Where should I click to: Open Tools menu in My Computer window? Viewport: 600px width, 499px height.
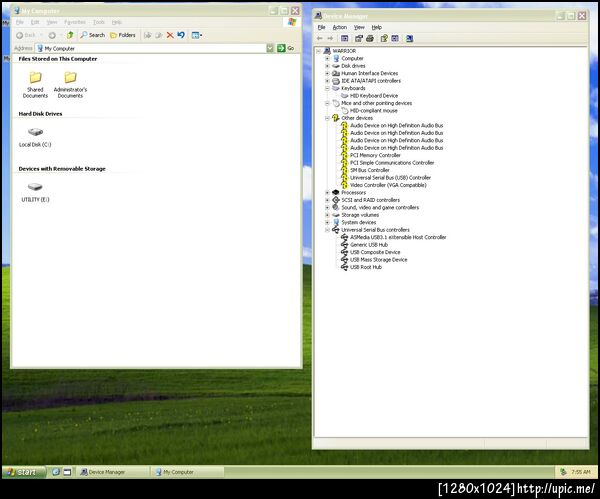coord(98,22)
